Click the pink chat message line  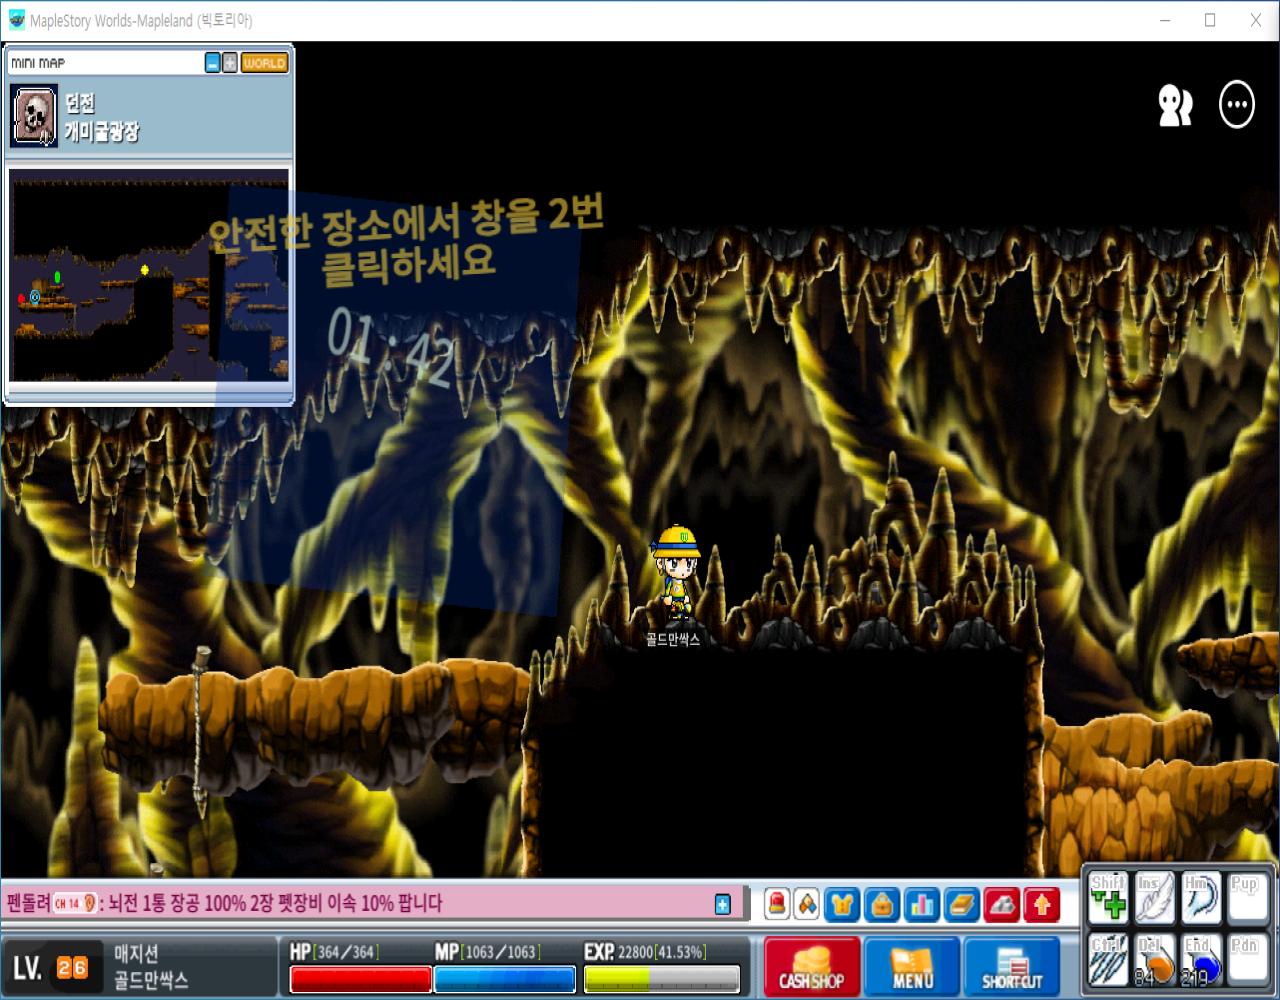372,904
